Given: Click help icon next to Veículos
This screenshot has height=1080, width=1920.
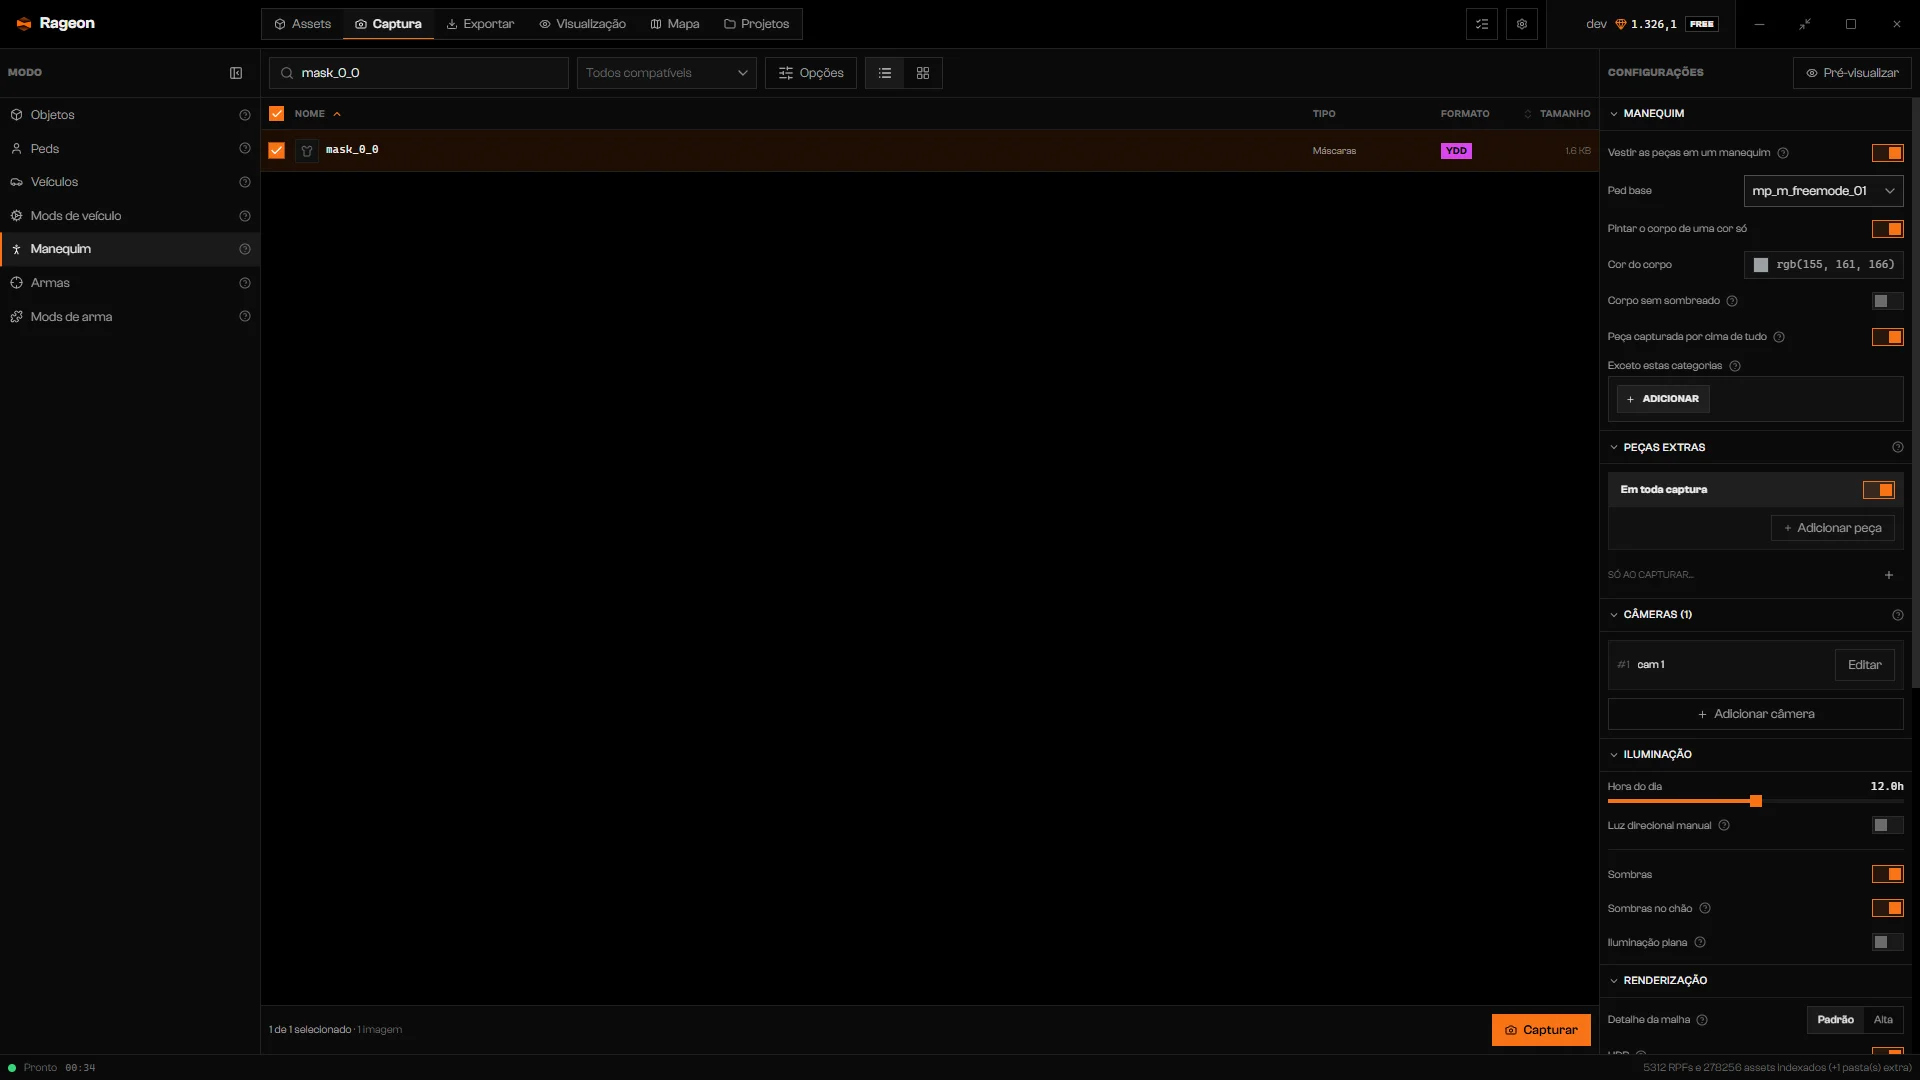Looking at the screenshot, I should pyautogui.click(x=245, y=182).
